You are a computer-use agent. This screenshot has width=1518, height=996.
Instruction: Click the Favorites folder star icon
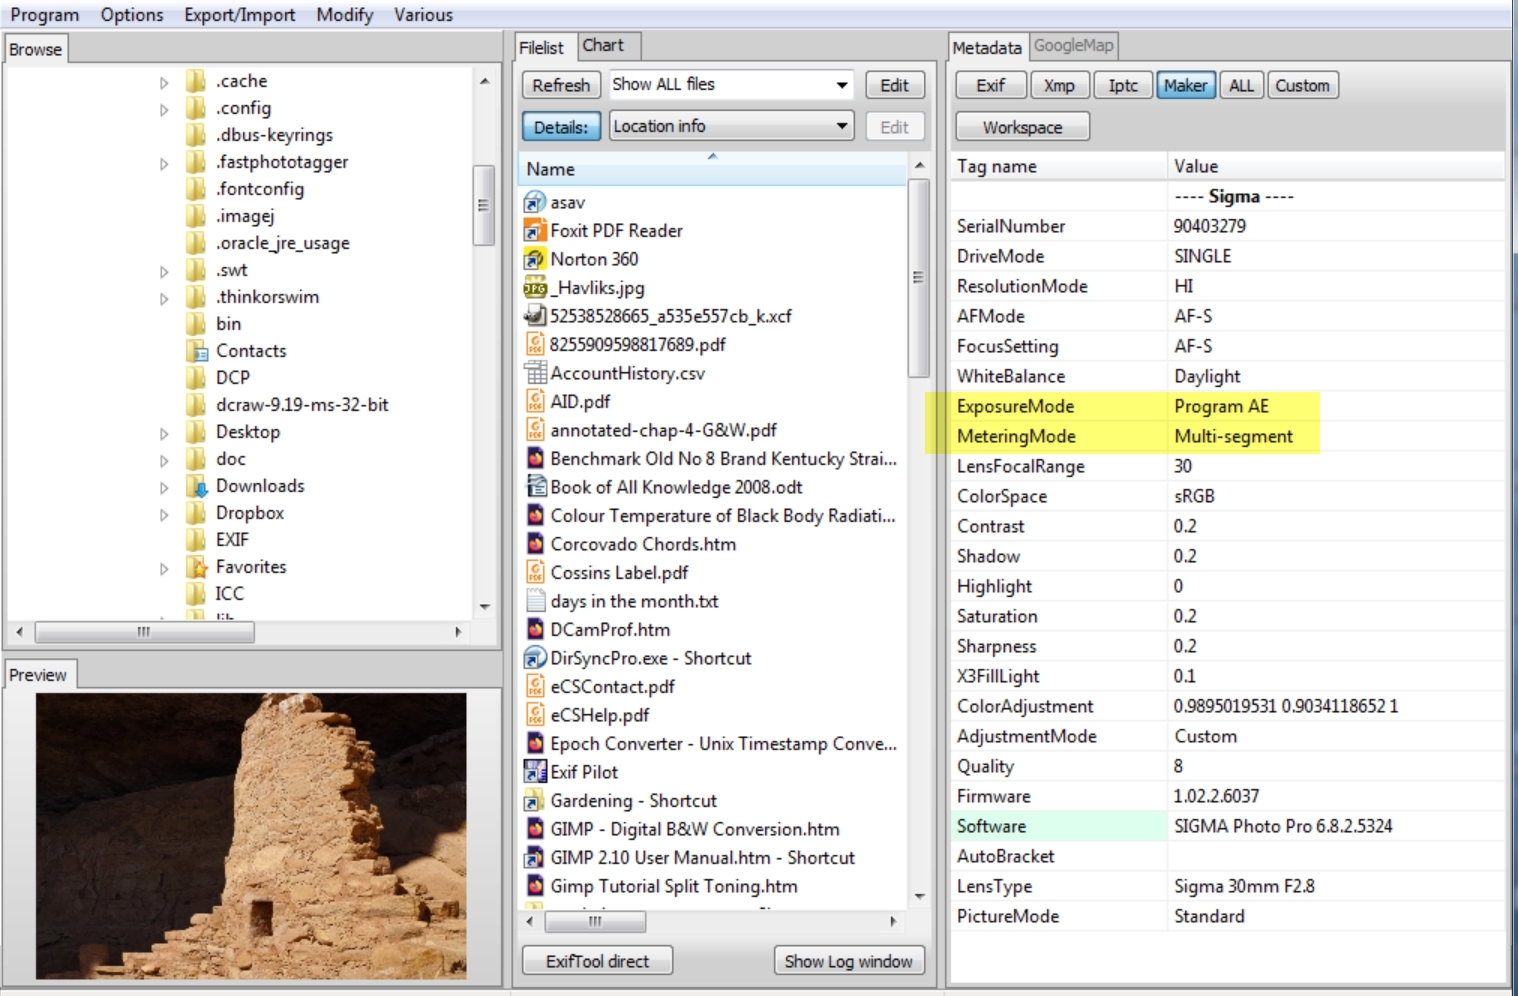pyautogui.click(x=196, y=567)
